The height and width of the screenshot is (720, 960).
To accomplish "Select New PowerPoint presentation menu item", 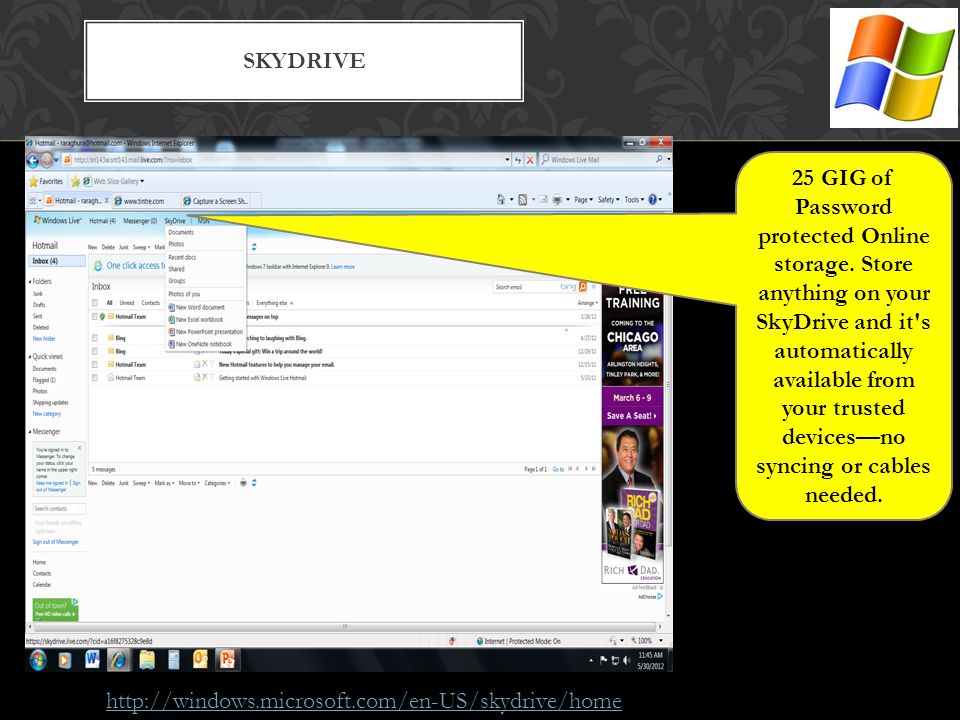I will click(206, 332).
